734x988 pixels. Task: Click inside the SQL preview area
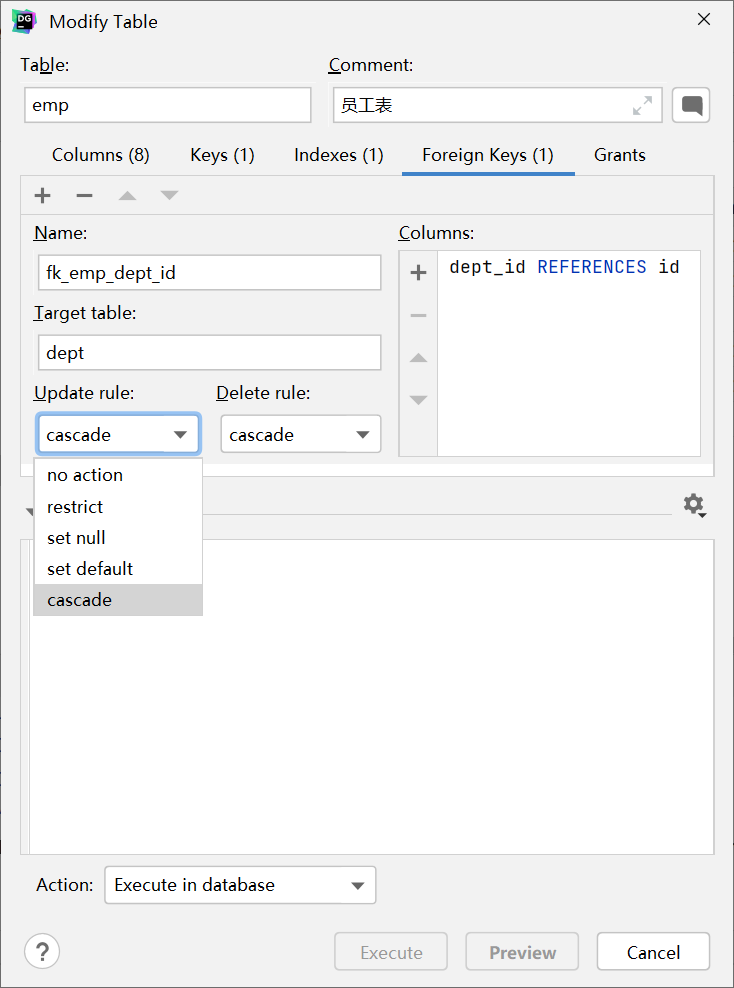[372, 696]
